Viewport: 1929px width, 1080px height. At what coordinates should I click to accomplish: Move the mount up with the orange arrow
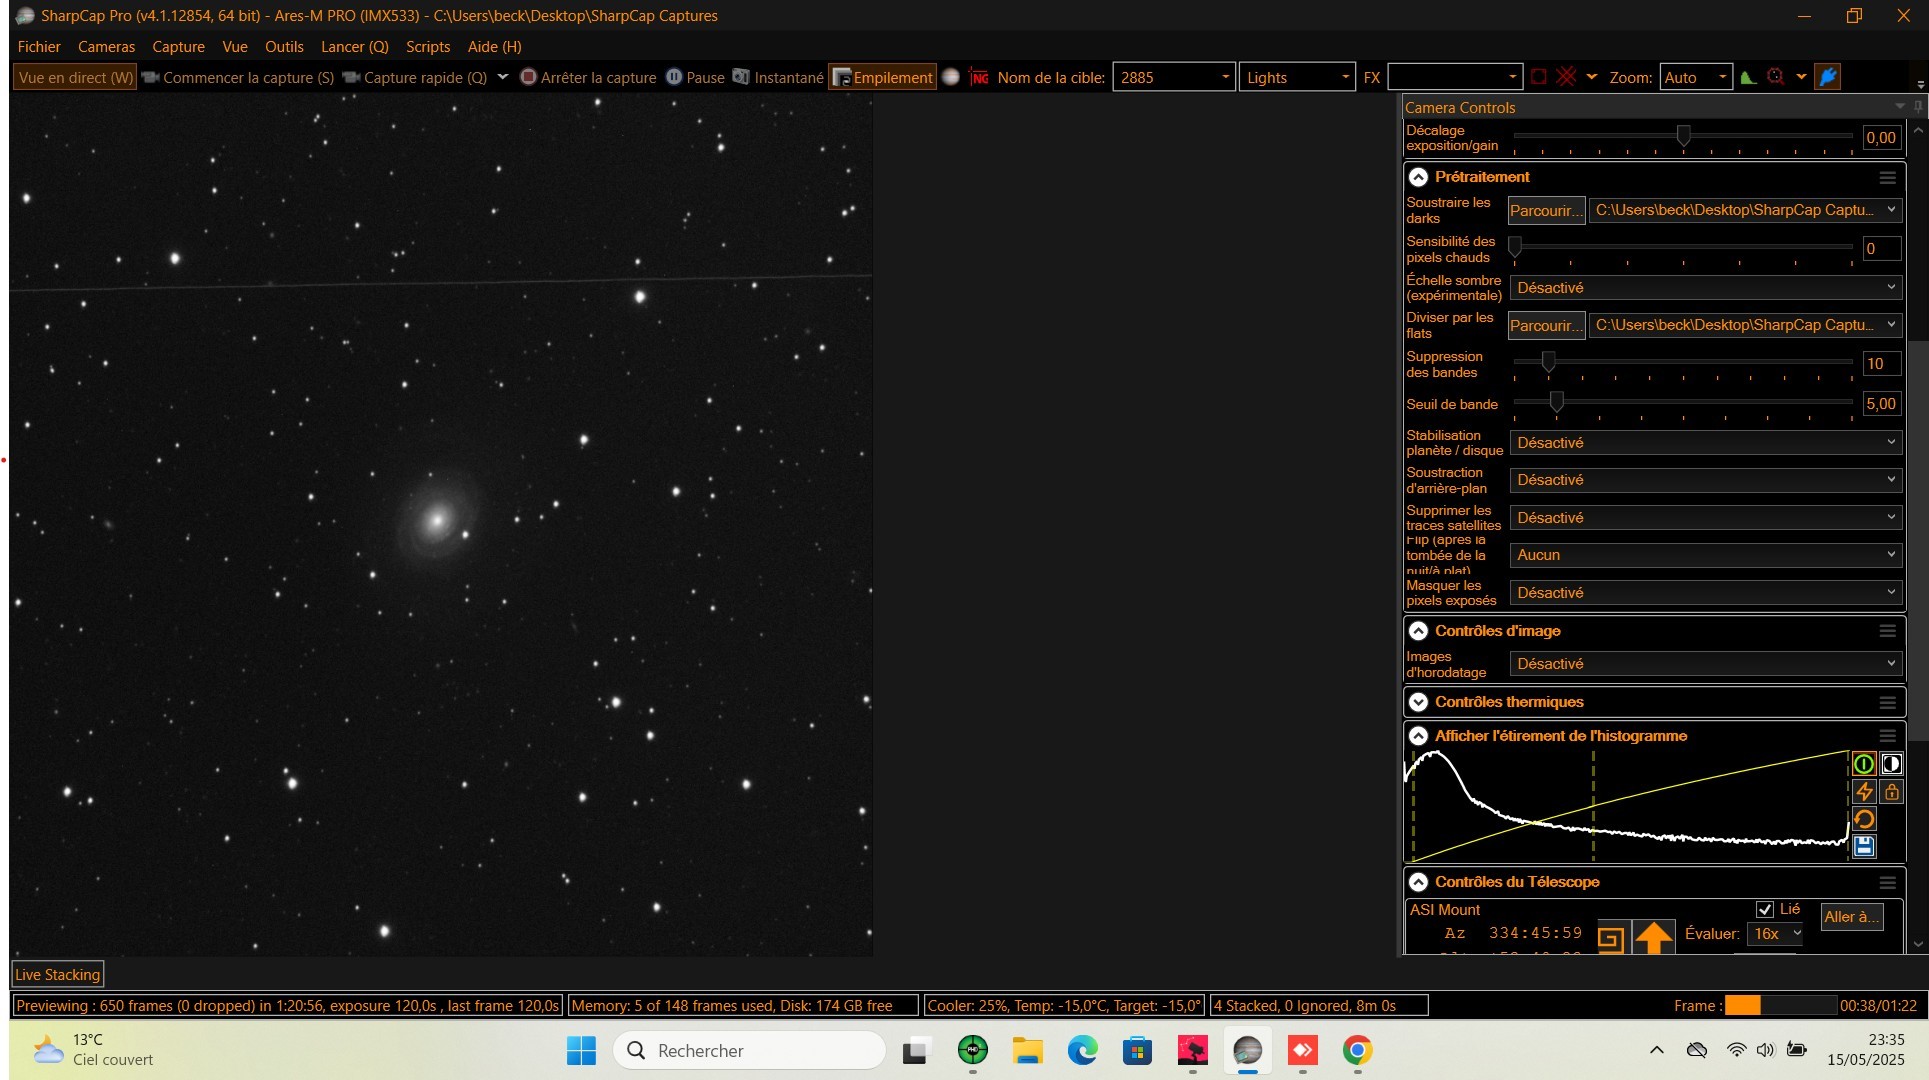[x=1653, y=938]
